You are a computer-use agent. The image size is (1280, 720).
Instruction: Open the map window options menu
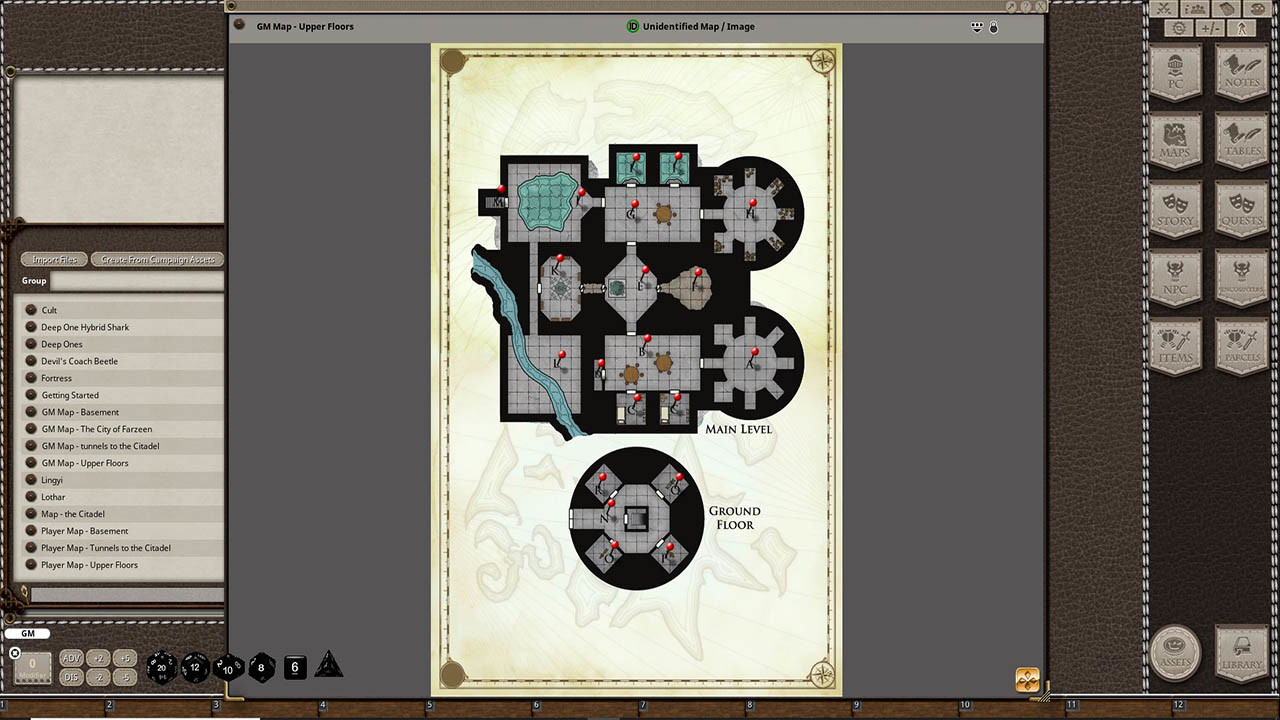point(238,26)
